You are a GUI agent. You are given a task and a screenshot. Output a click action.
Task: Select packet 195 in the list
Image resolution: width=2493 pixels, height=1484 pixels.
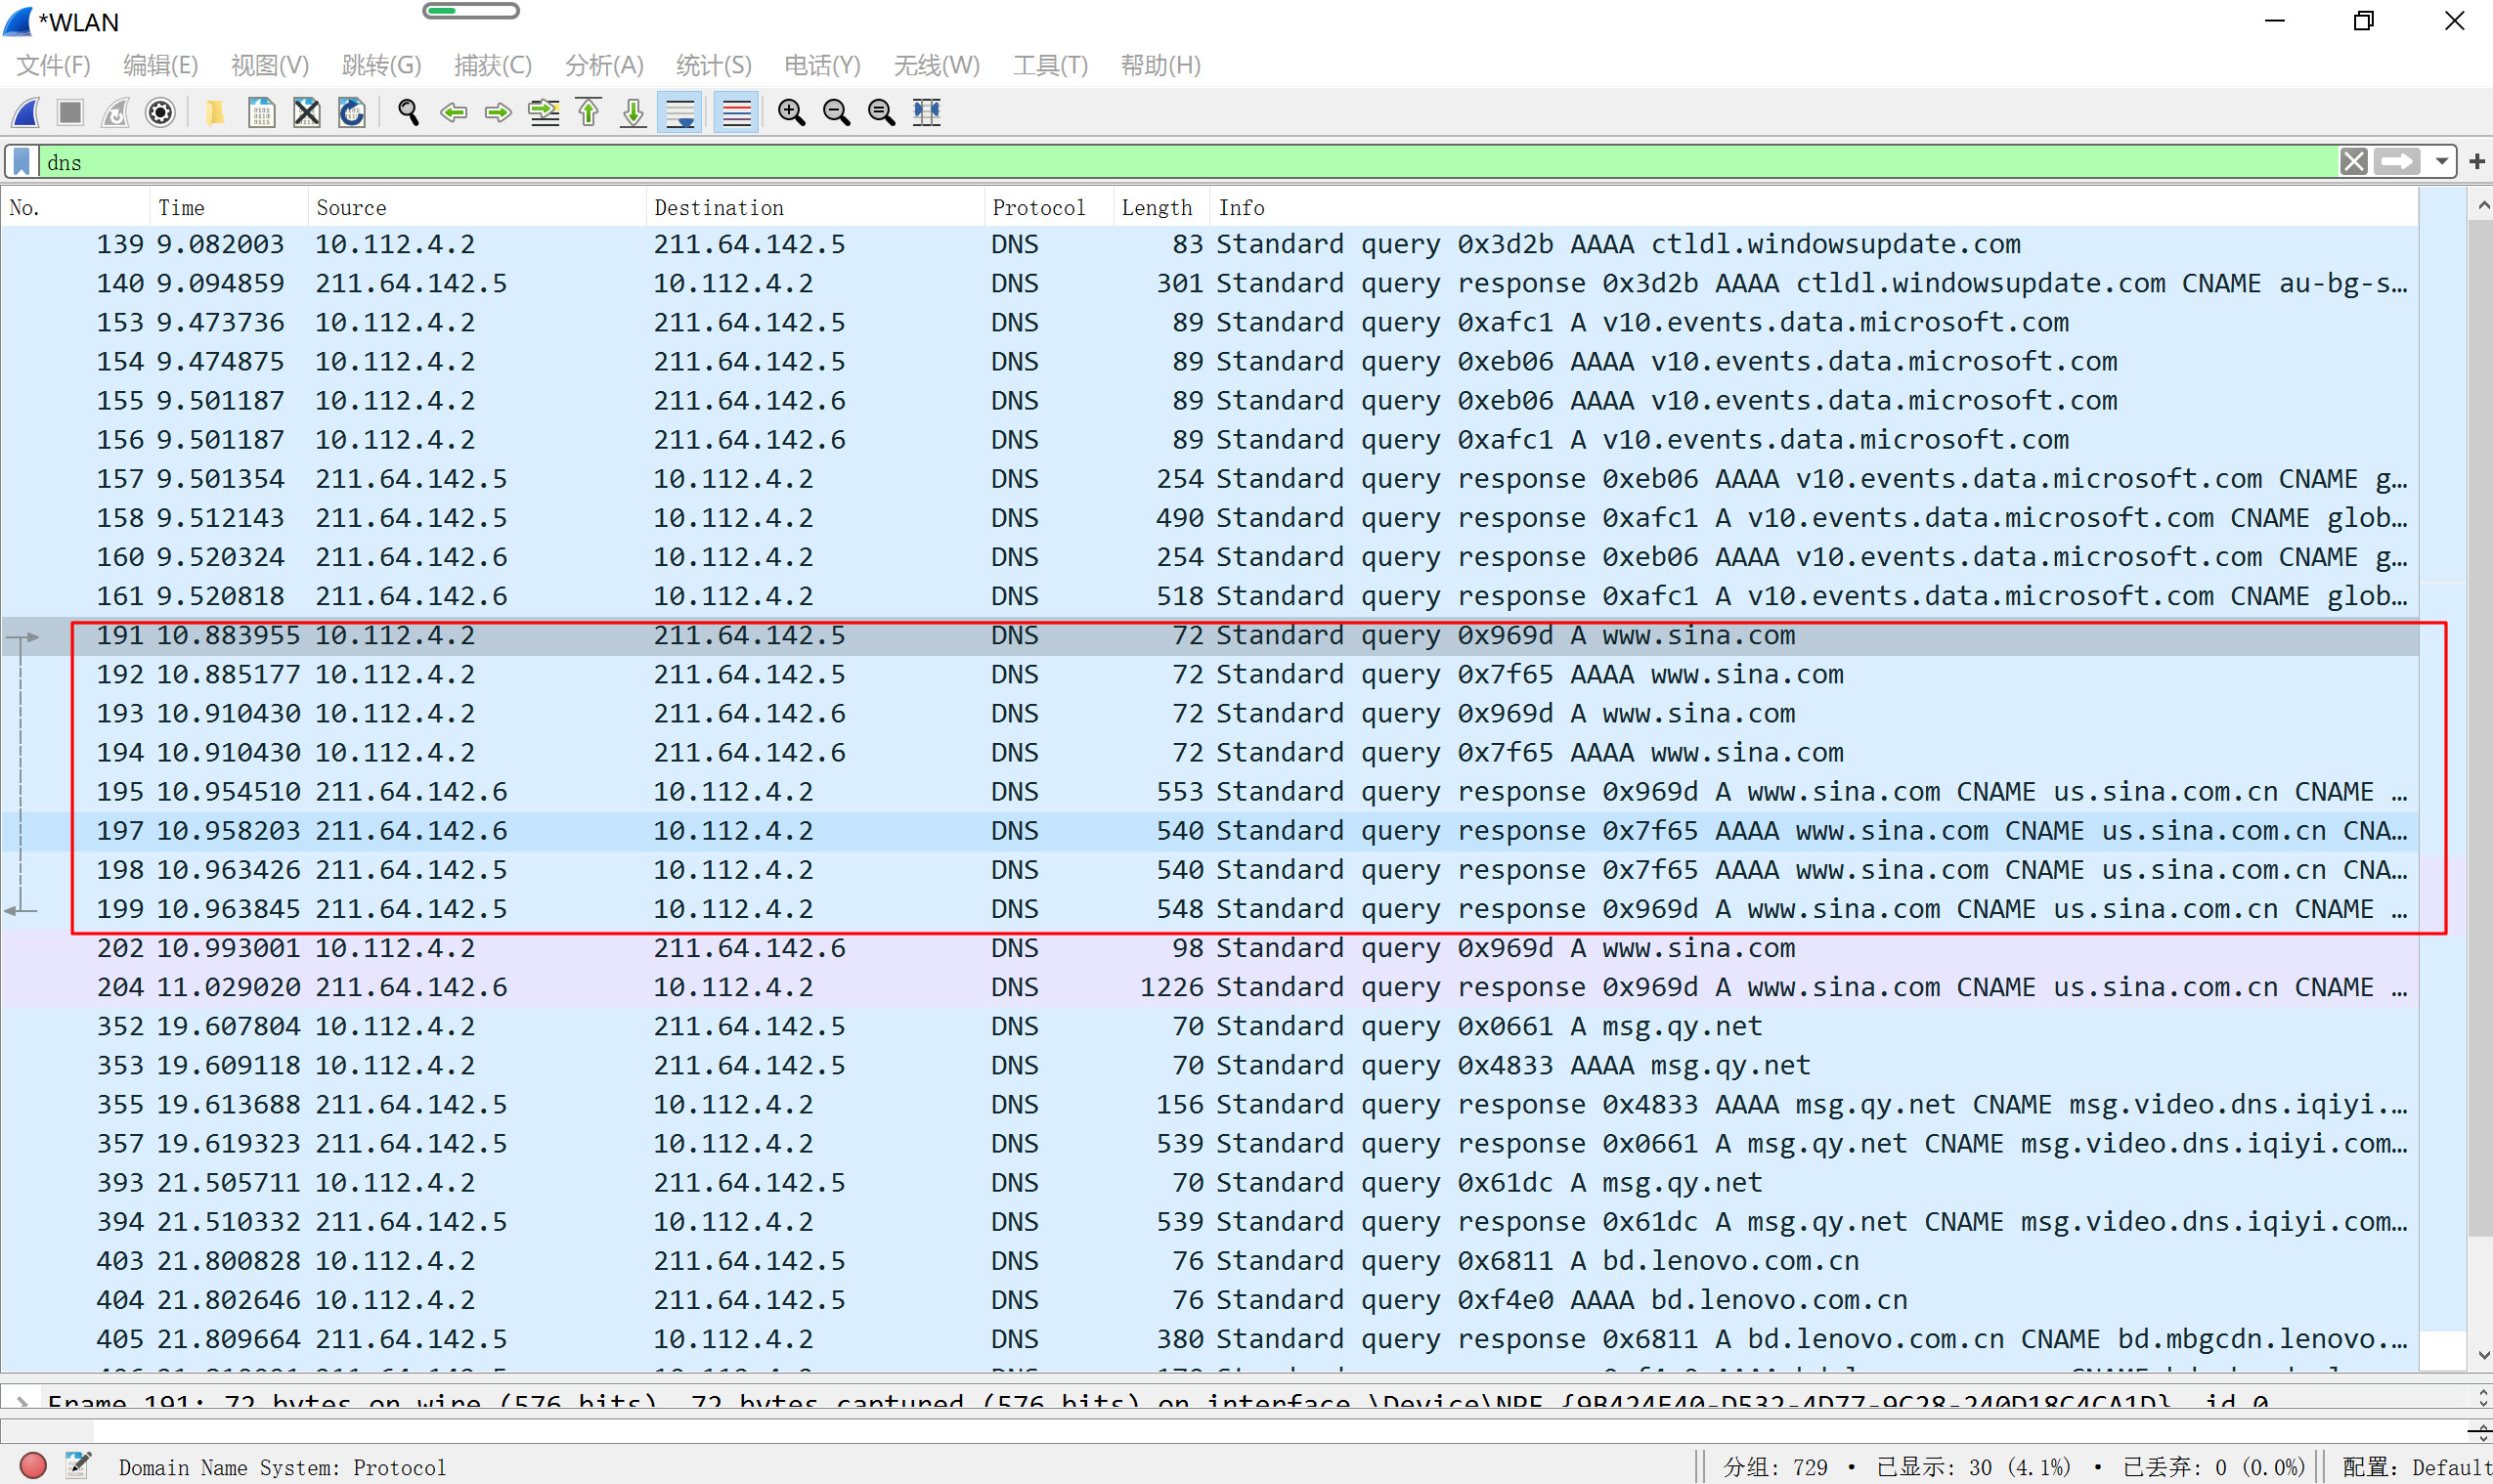[700, 791]
